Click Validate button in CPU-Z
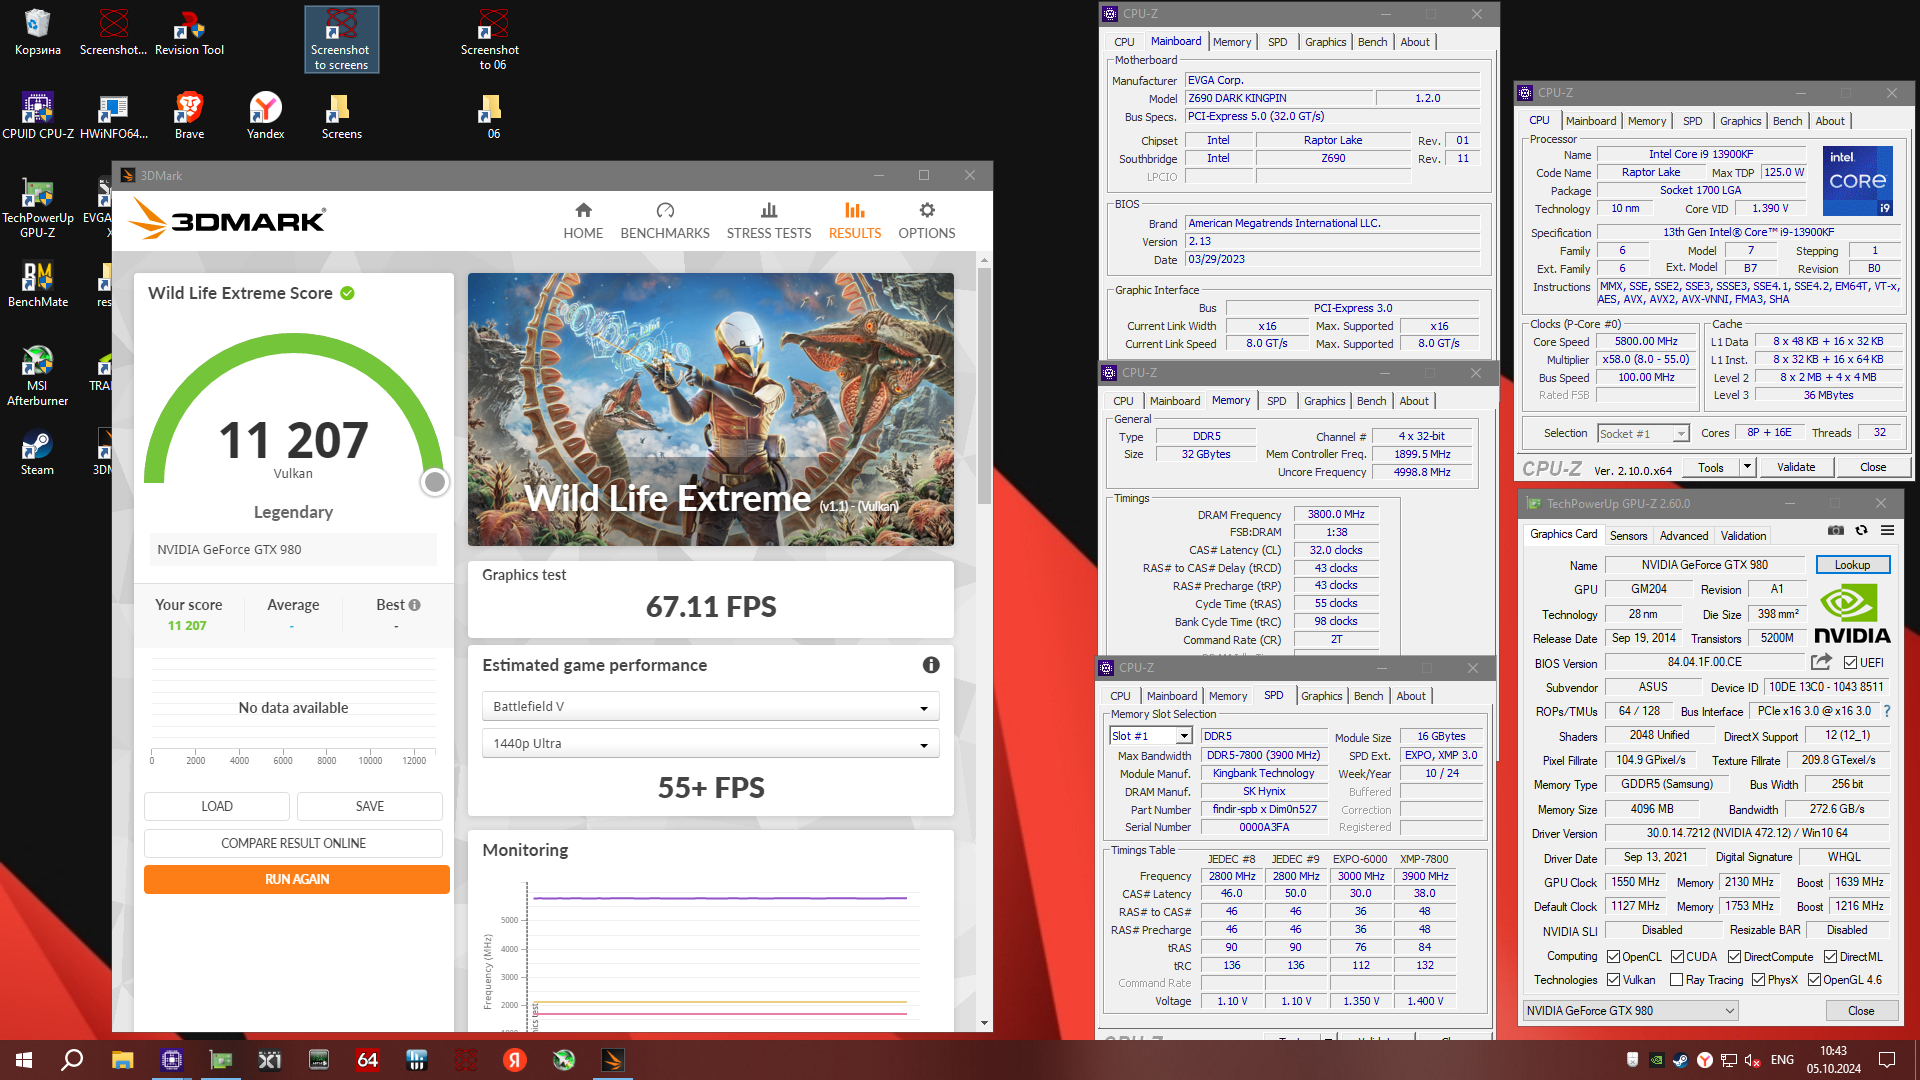 [1796, 467]
